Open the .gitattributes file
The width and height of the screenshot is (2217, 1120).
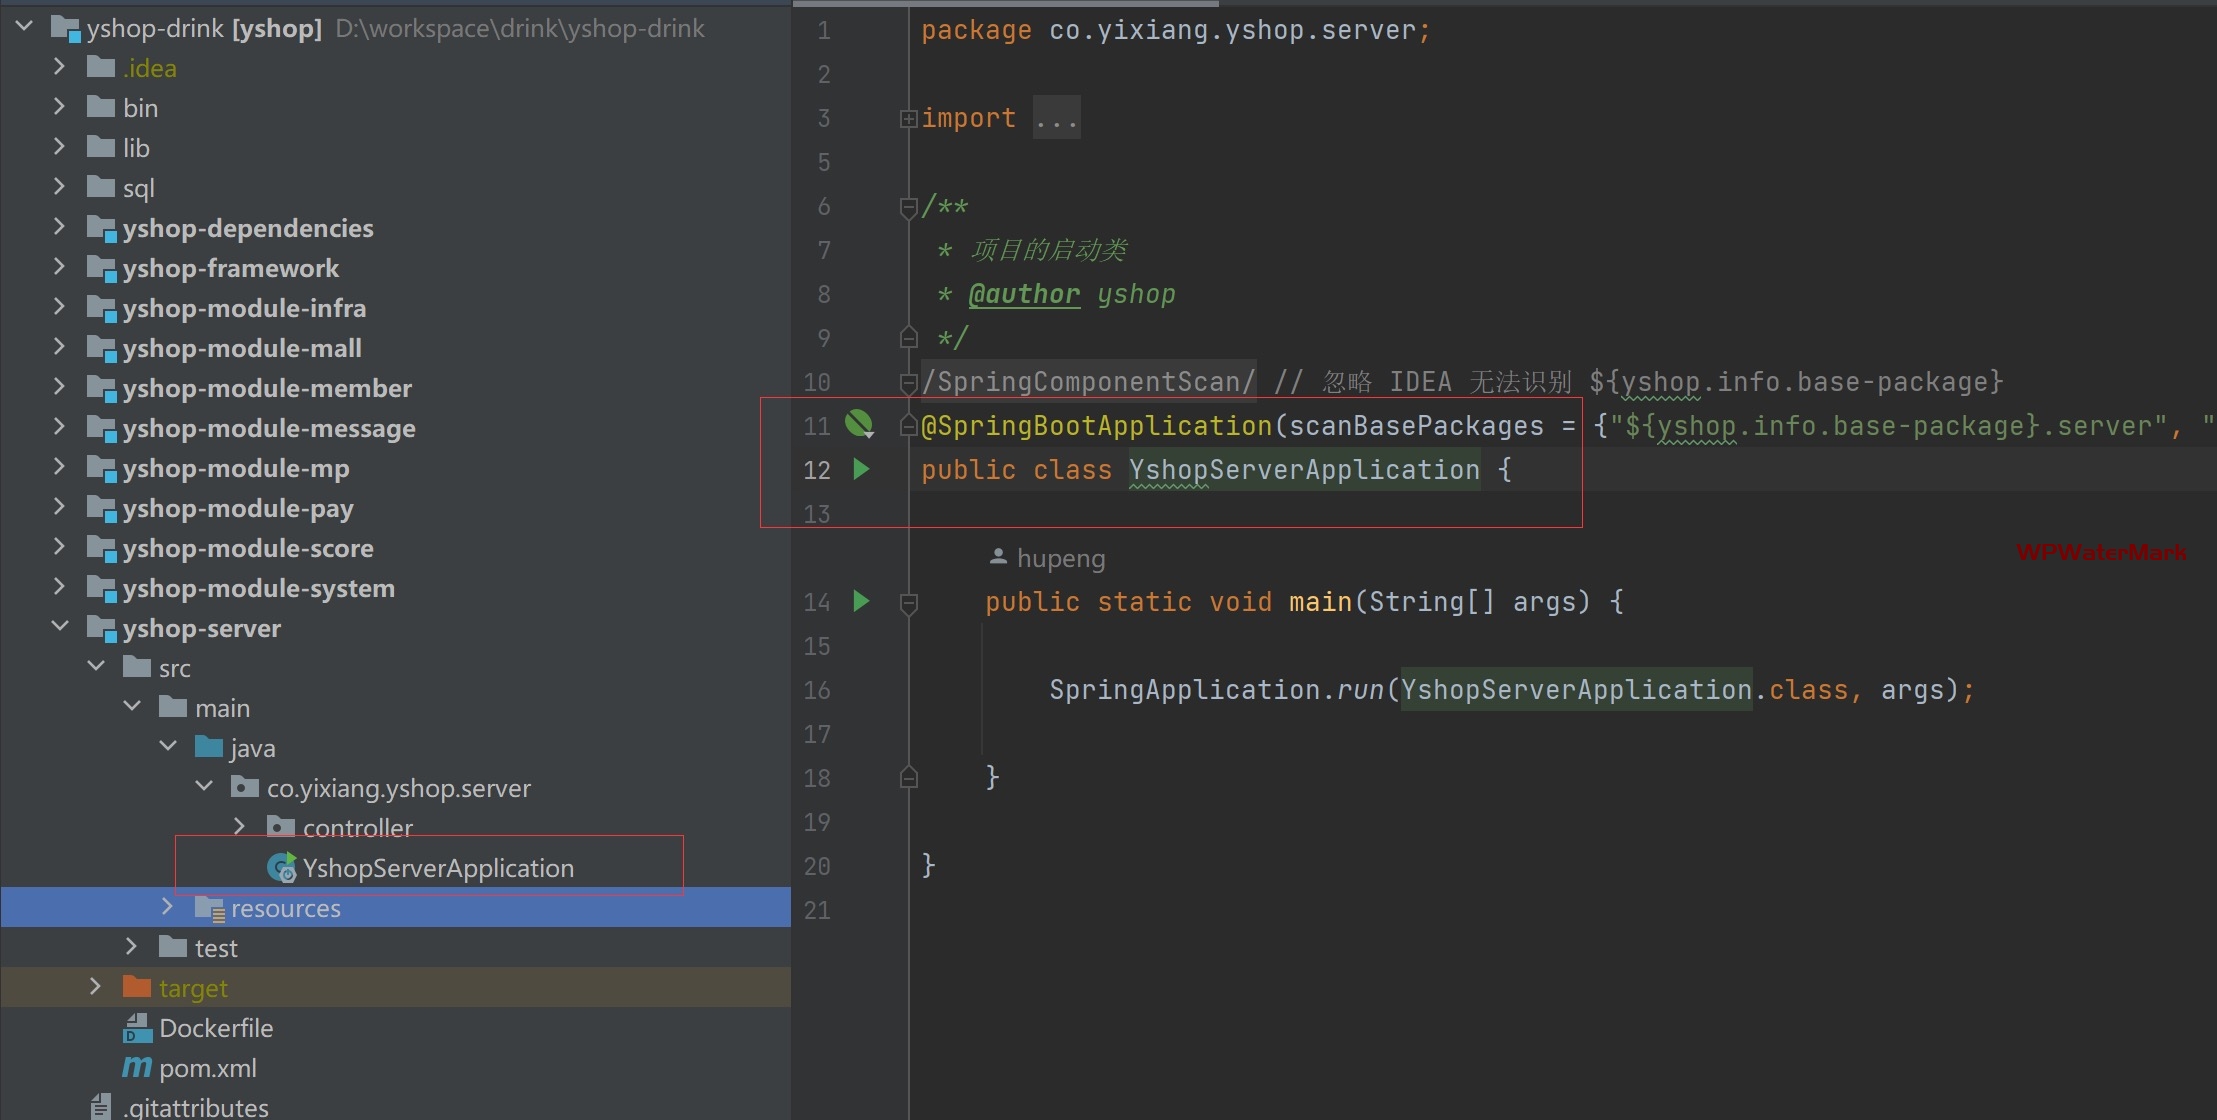tap(195, 1107)
